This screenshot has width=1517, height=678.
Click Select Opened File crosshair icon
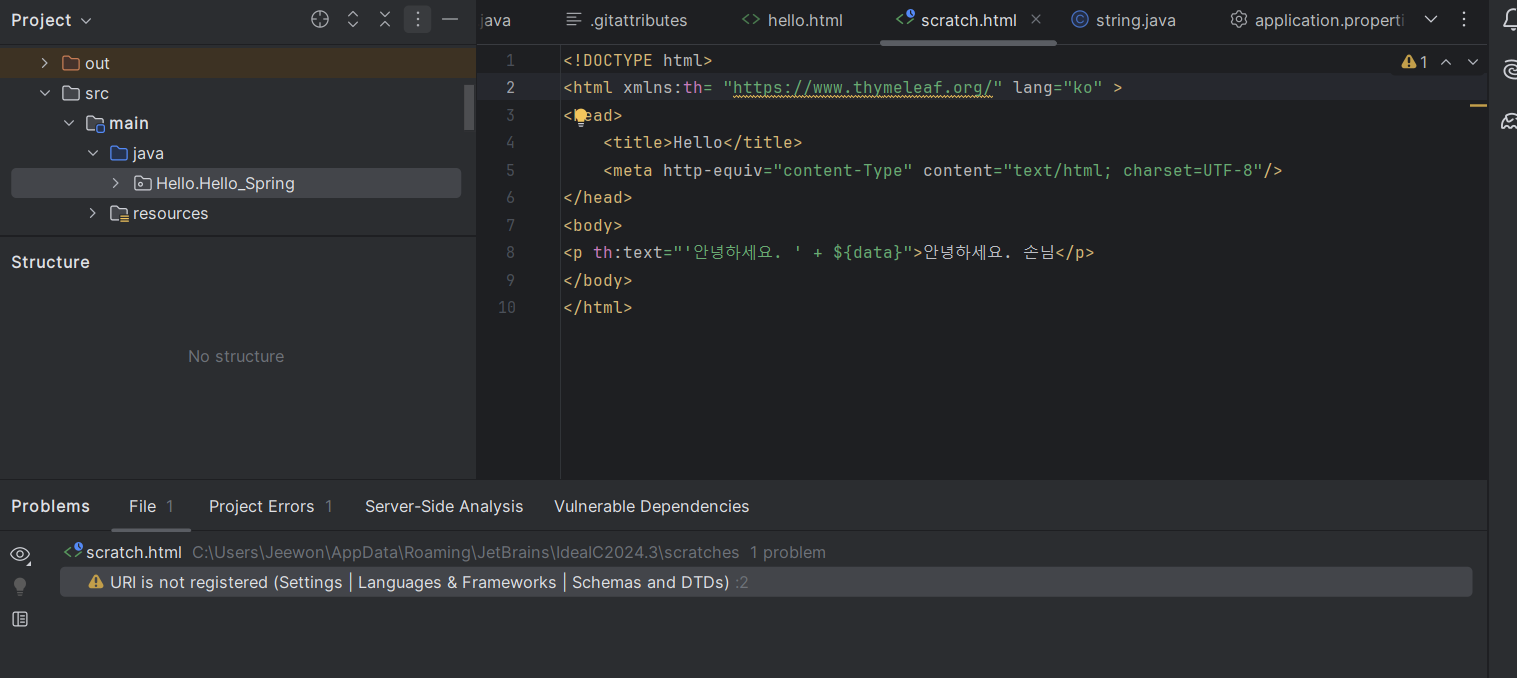click(x=320, y=19)
